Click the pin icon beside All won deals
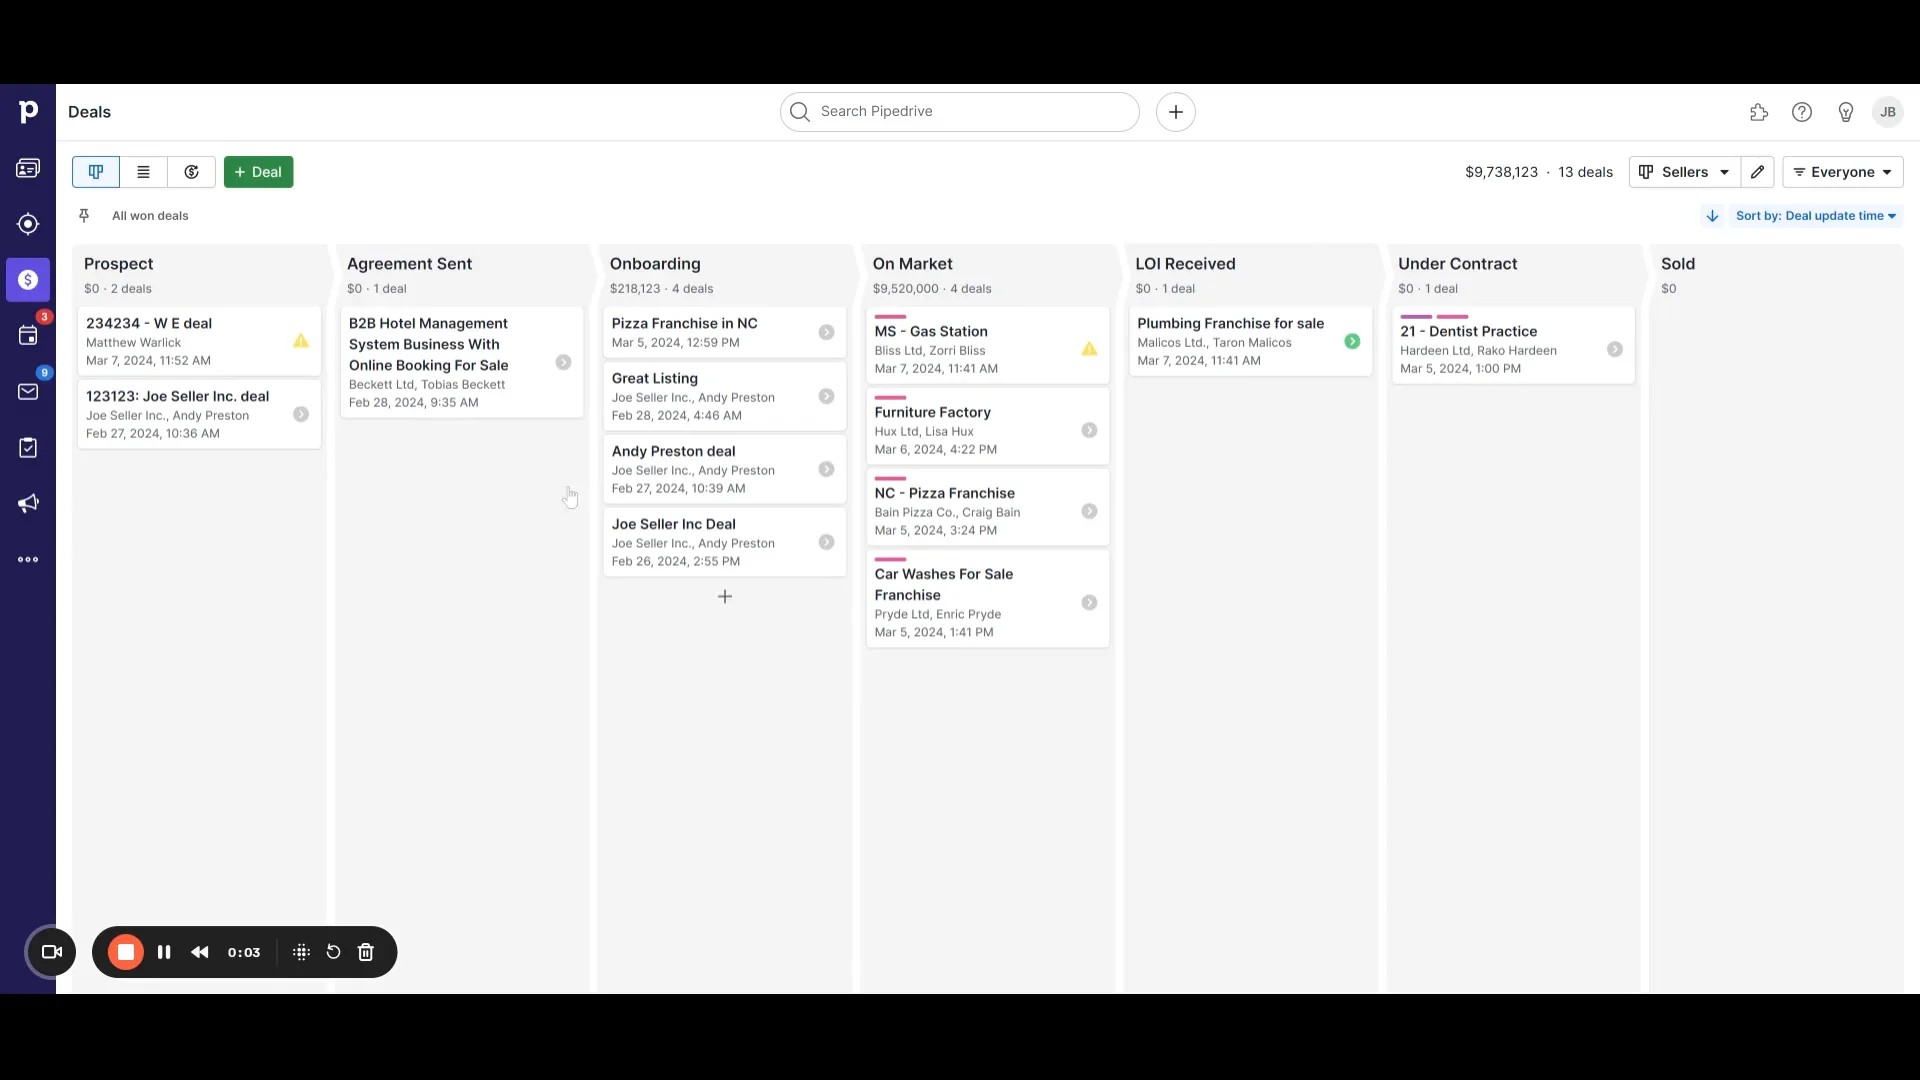This screenshot has height=1080, width=1920. (x=84, y=216)
